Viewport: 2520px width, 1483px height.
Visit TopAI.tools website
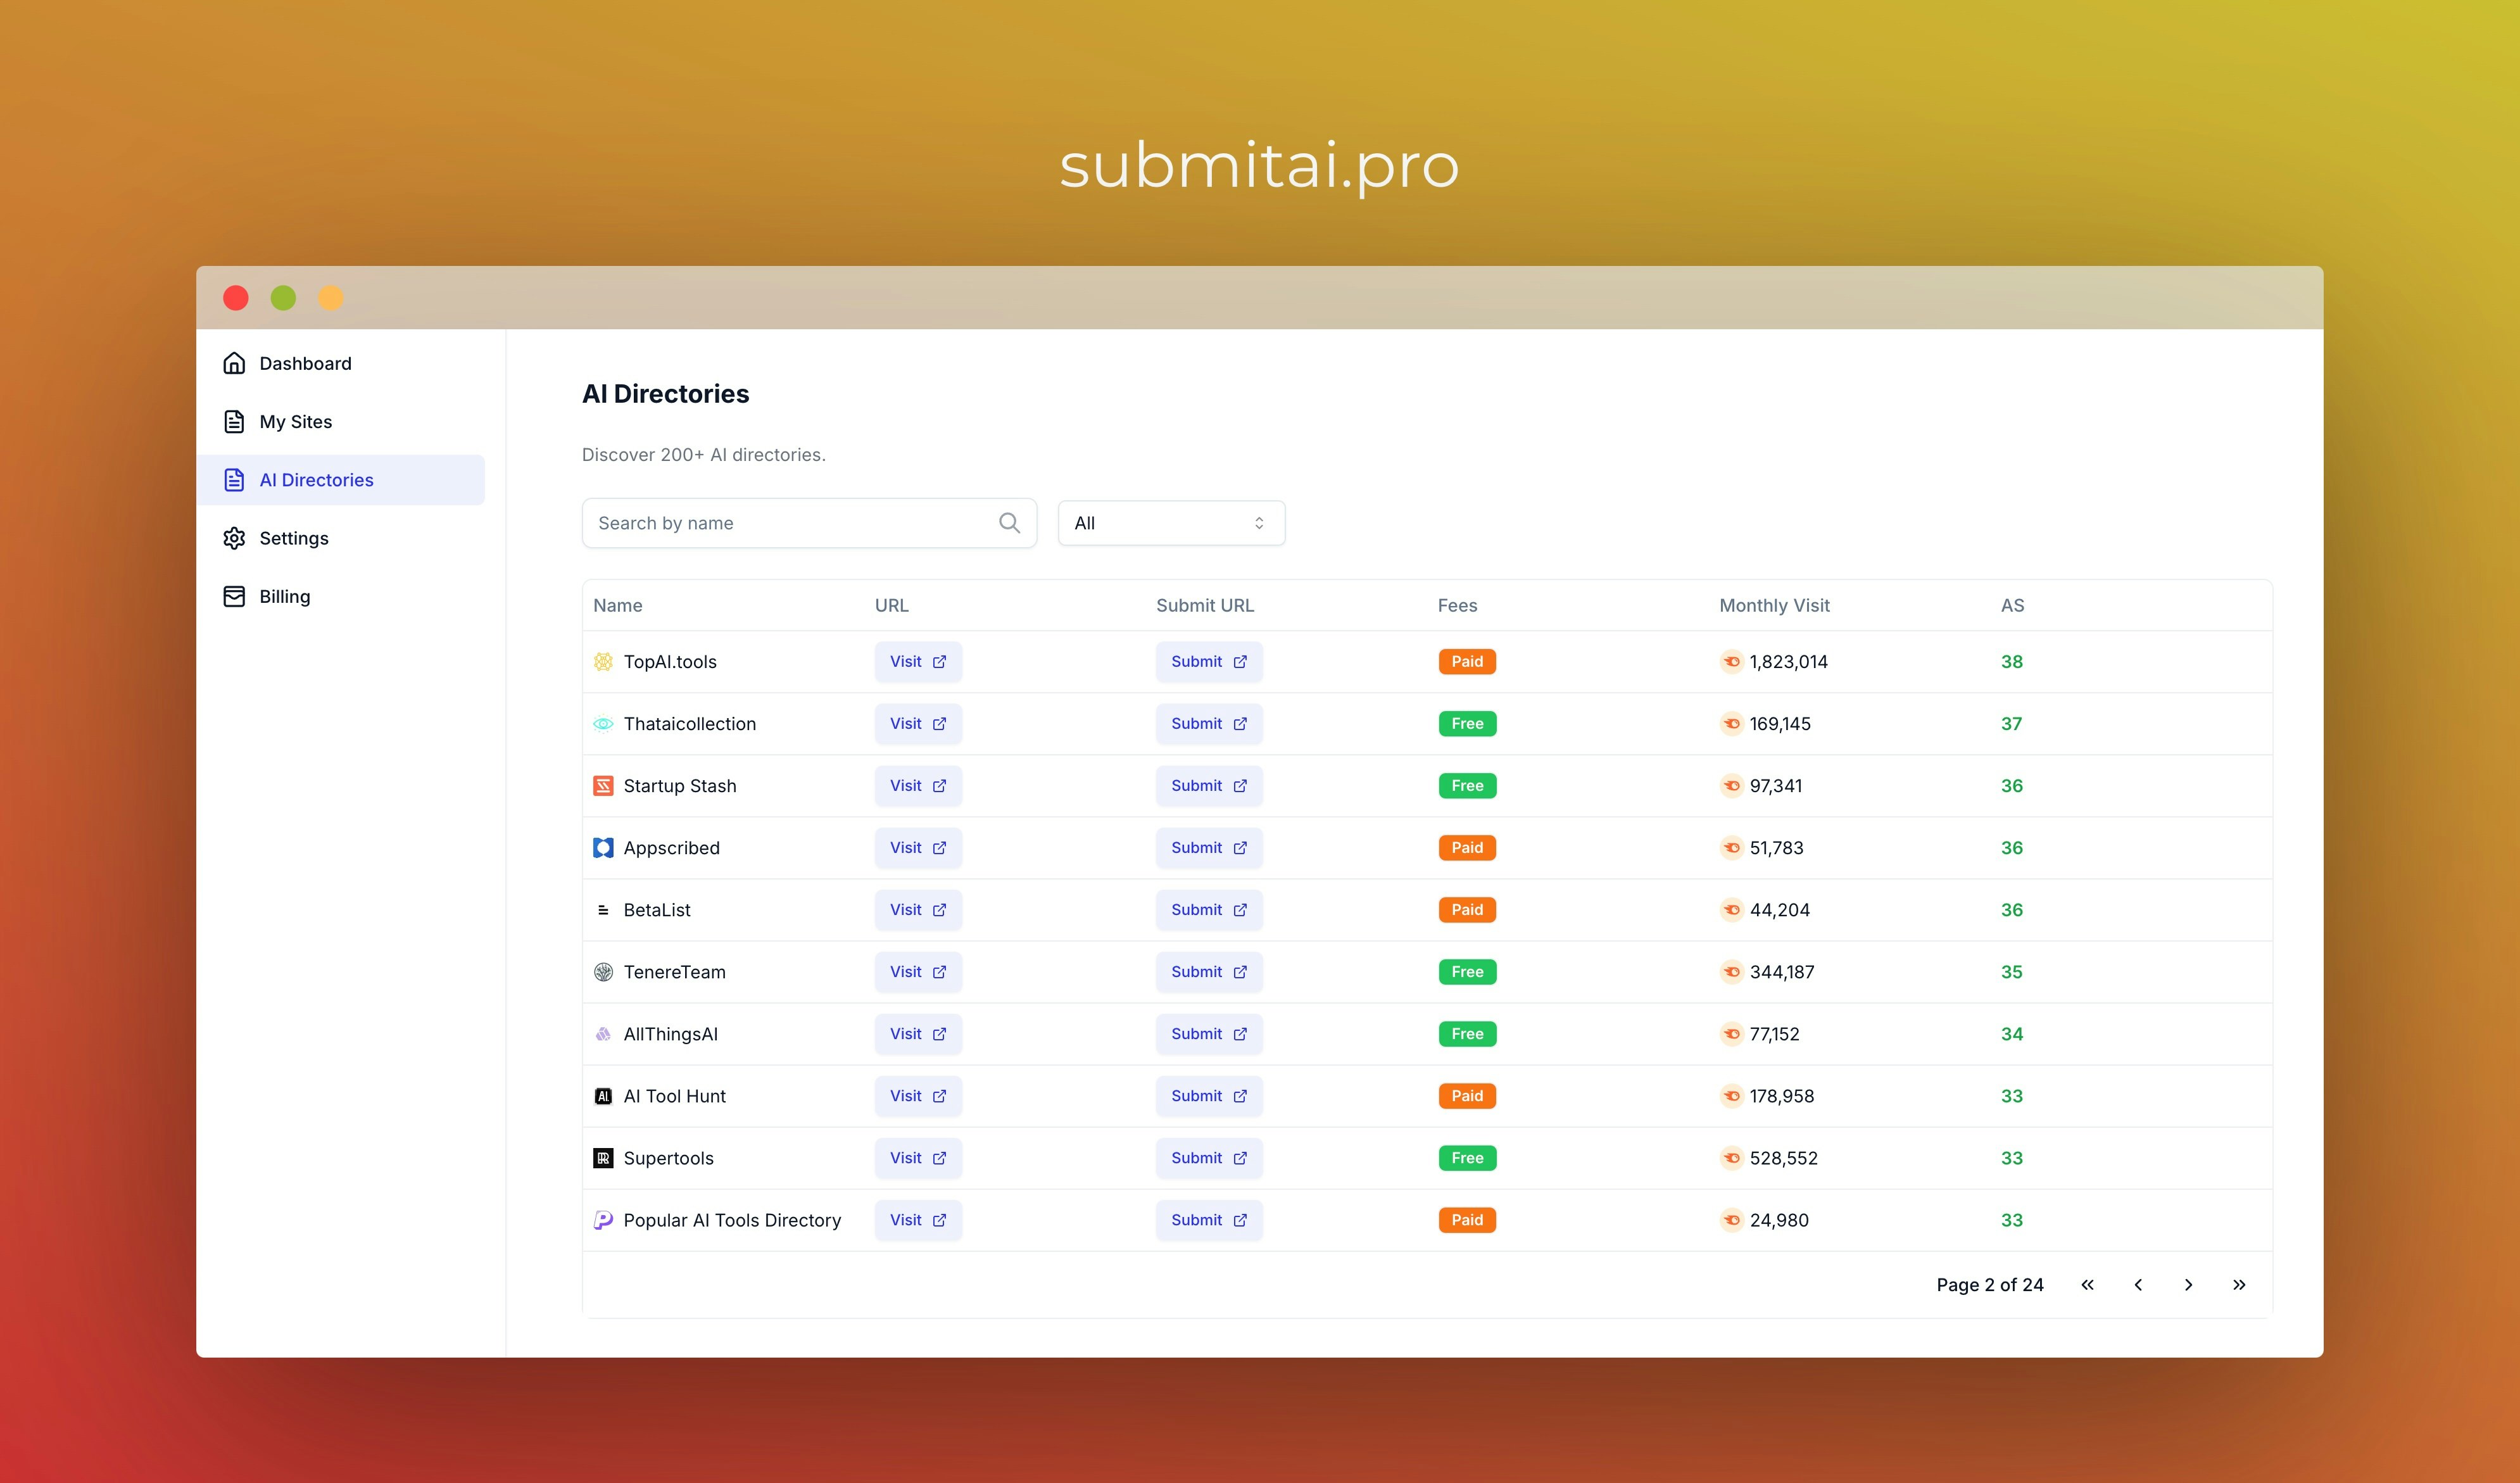pyautogui.click(x=918, y=662)
